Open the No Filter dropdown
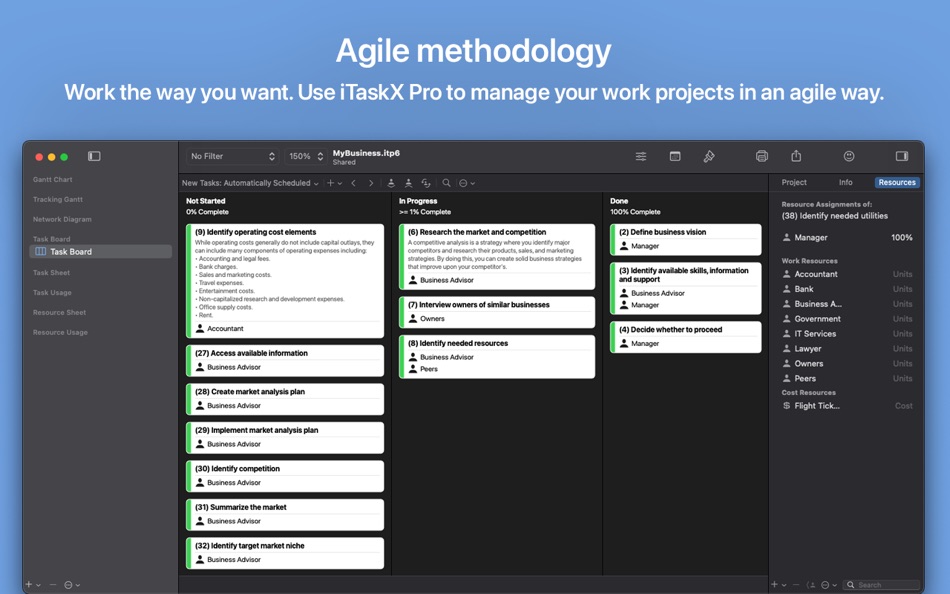 click(232, 156)
